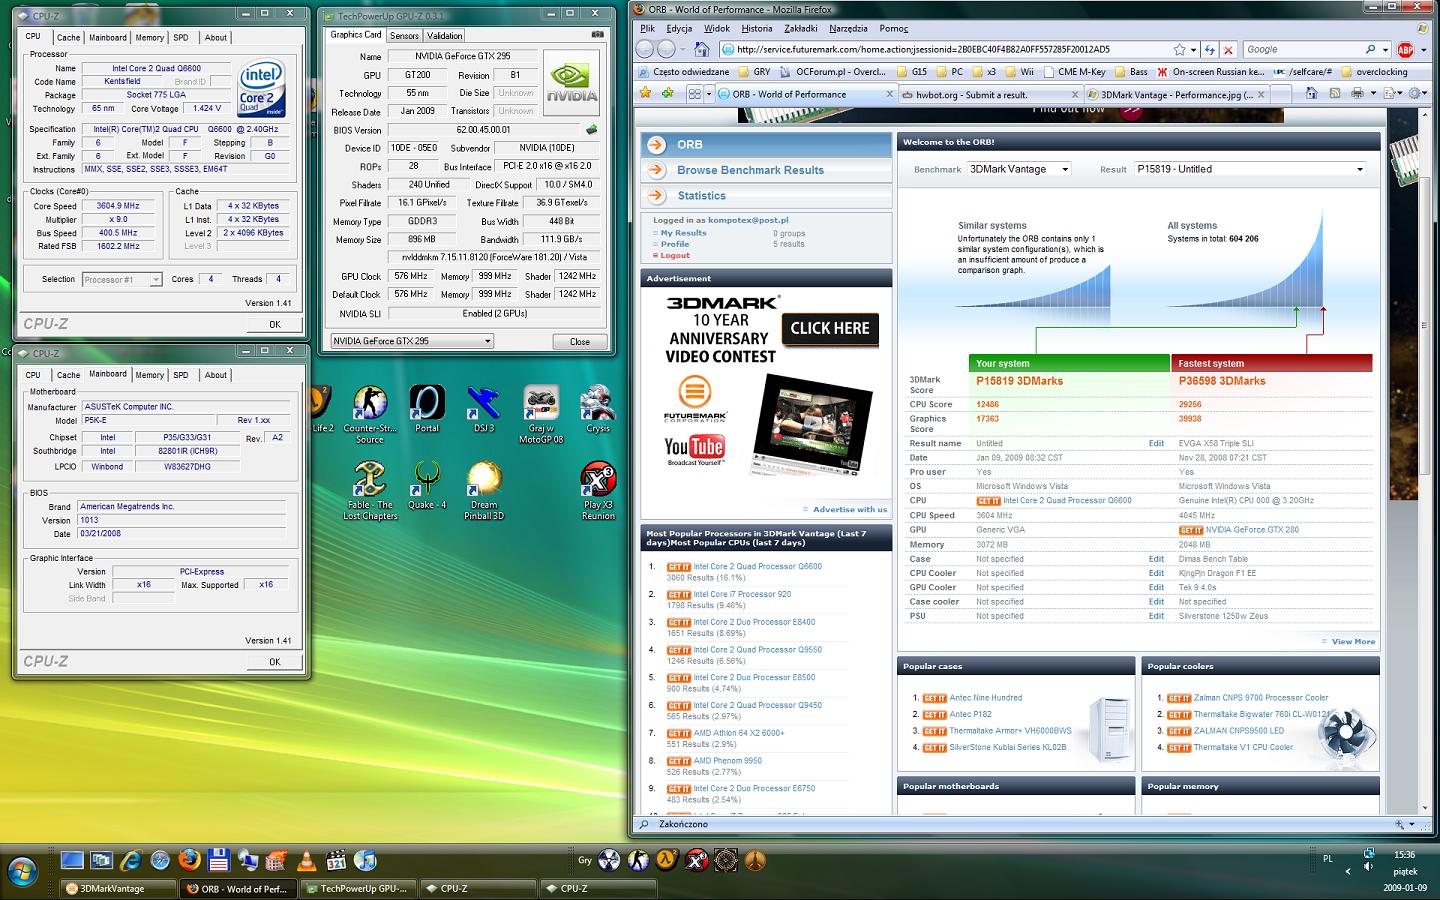Click the Quake 4 desktop icon
This screenshot has height=900, width=1440.
[x=427, y=486]
